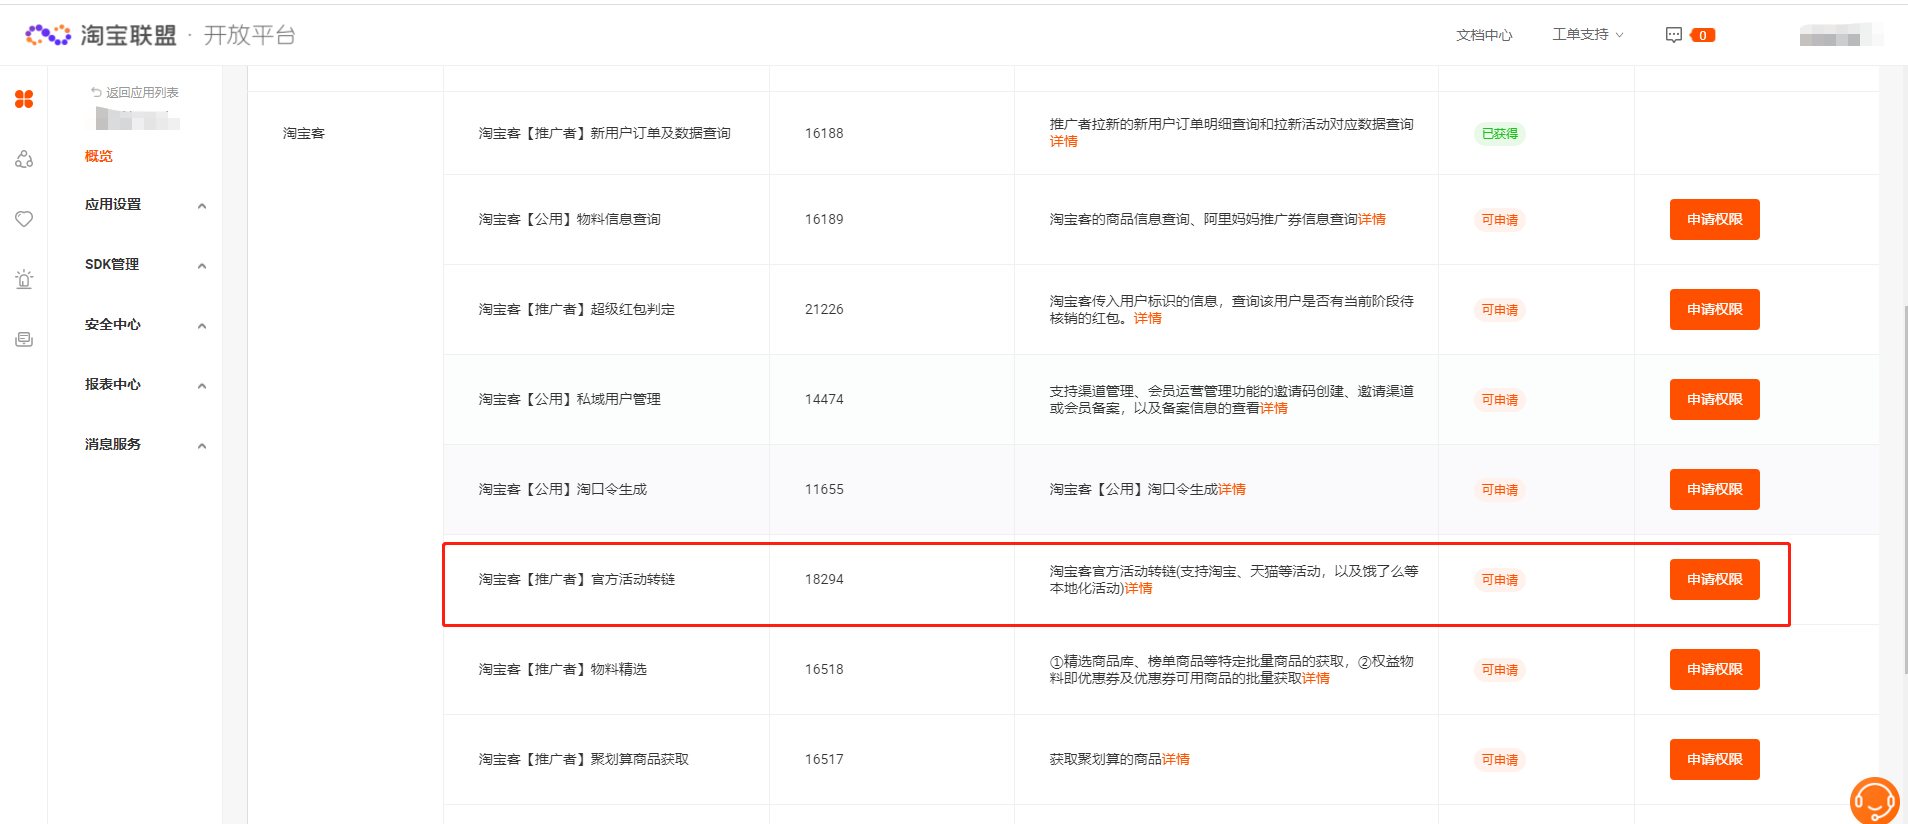1908x824 pixels.
Task: Open 详情 link for 私域用户管理 description
Action: pos(1274,408)
